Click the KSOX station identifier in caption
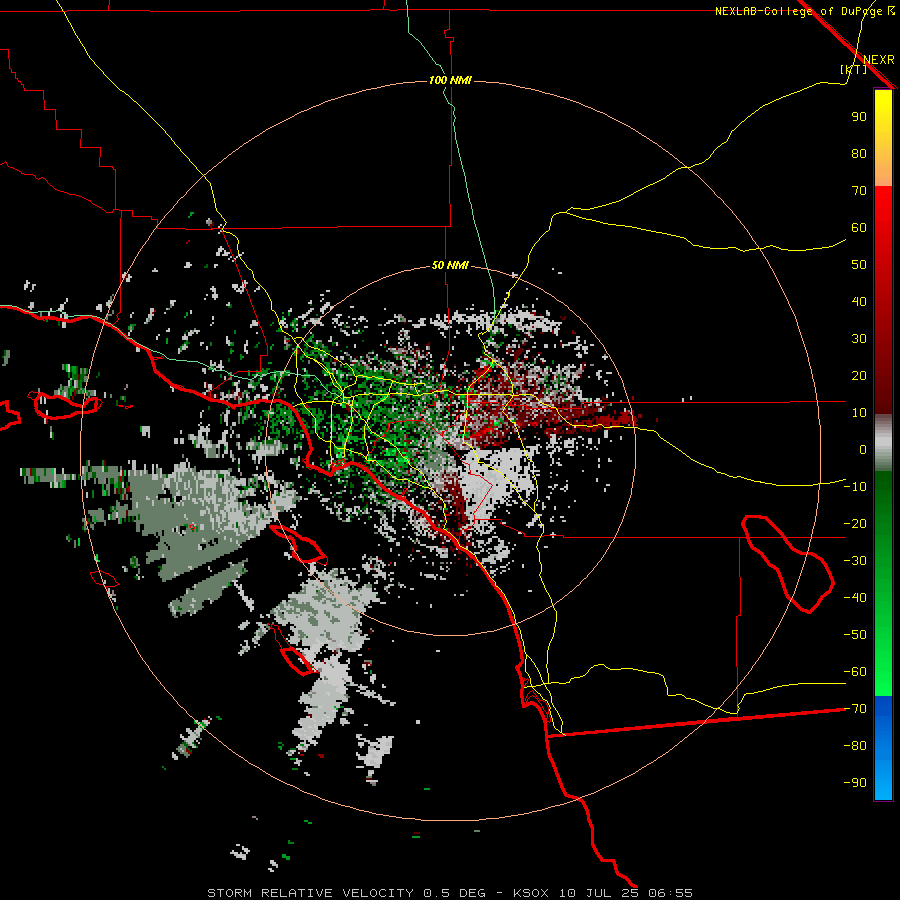 coord(531,893)
